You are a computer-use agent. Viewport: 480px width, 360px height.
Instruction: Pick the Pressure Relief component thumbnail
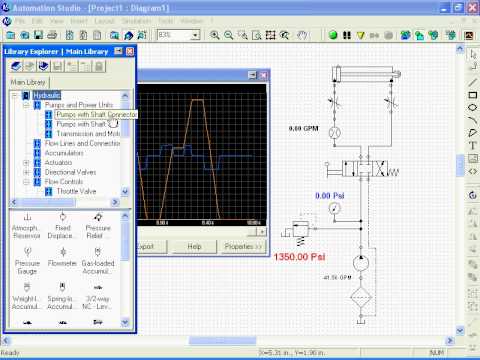98,227
